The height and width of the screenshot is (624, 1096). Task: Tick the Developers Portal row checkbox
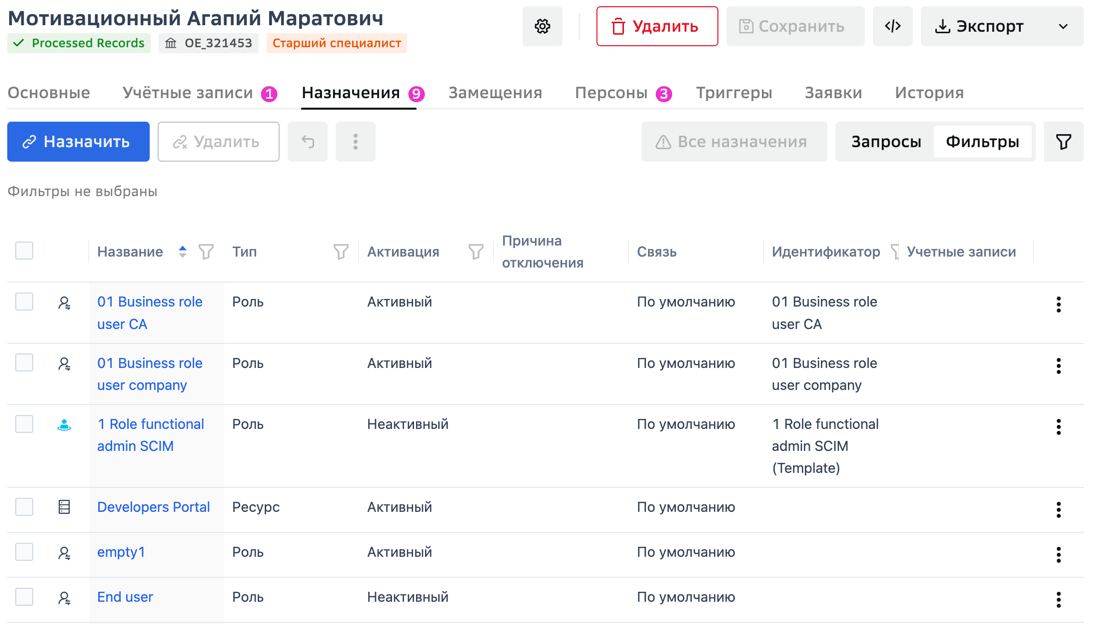24,507
